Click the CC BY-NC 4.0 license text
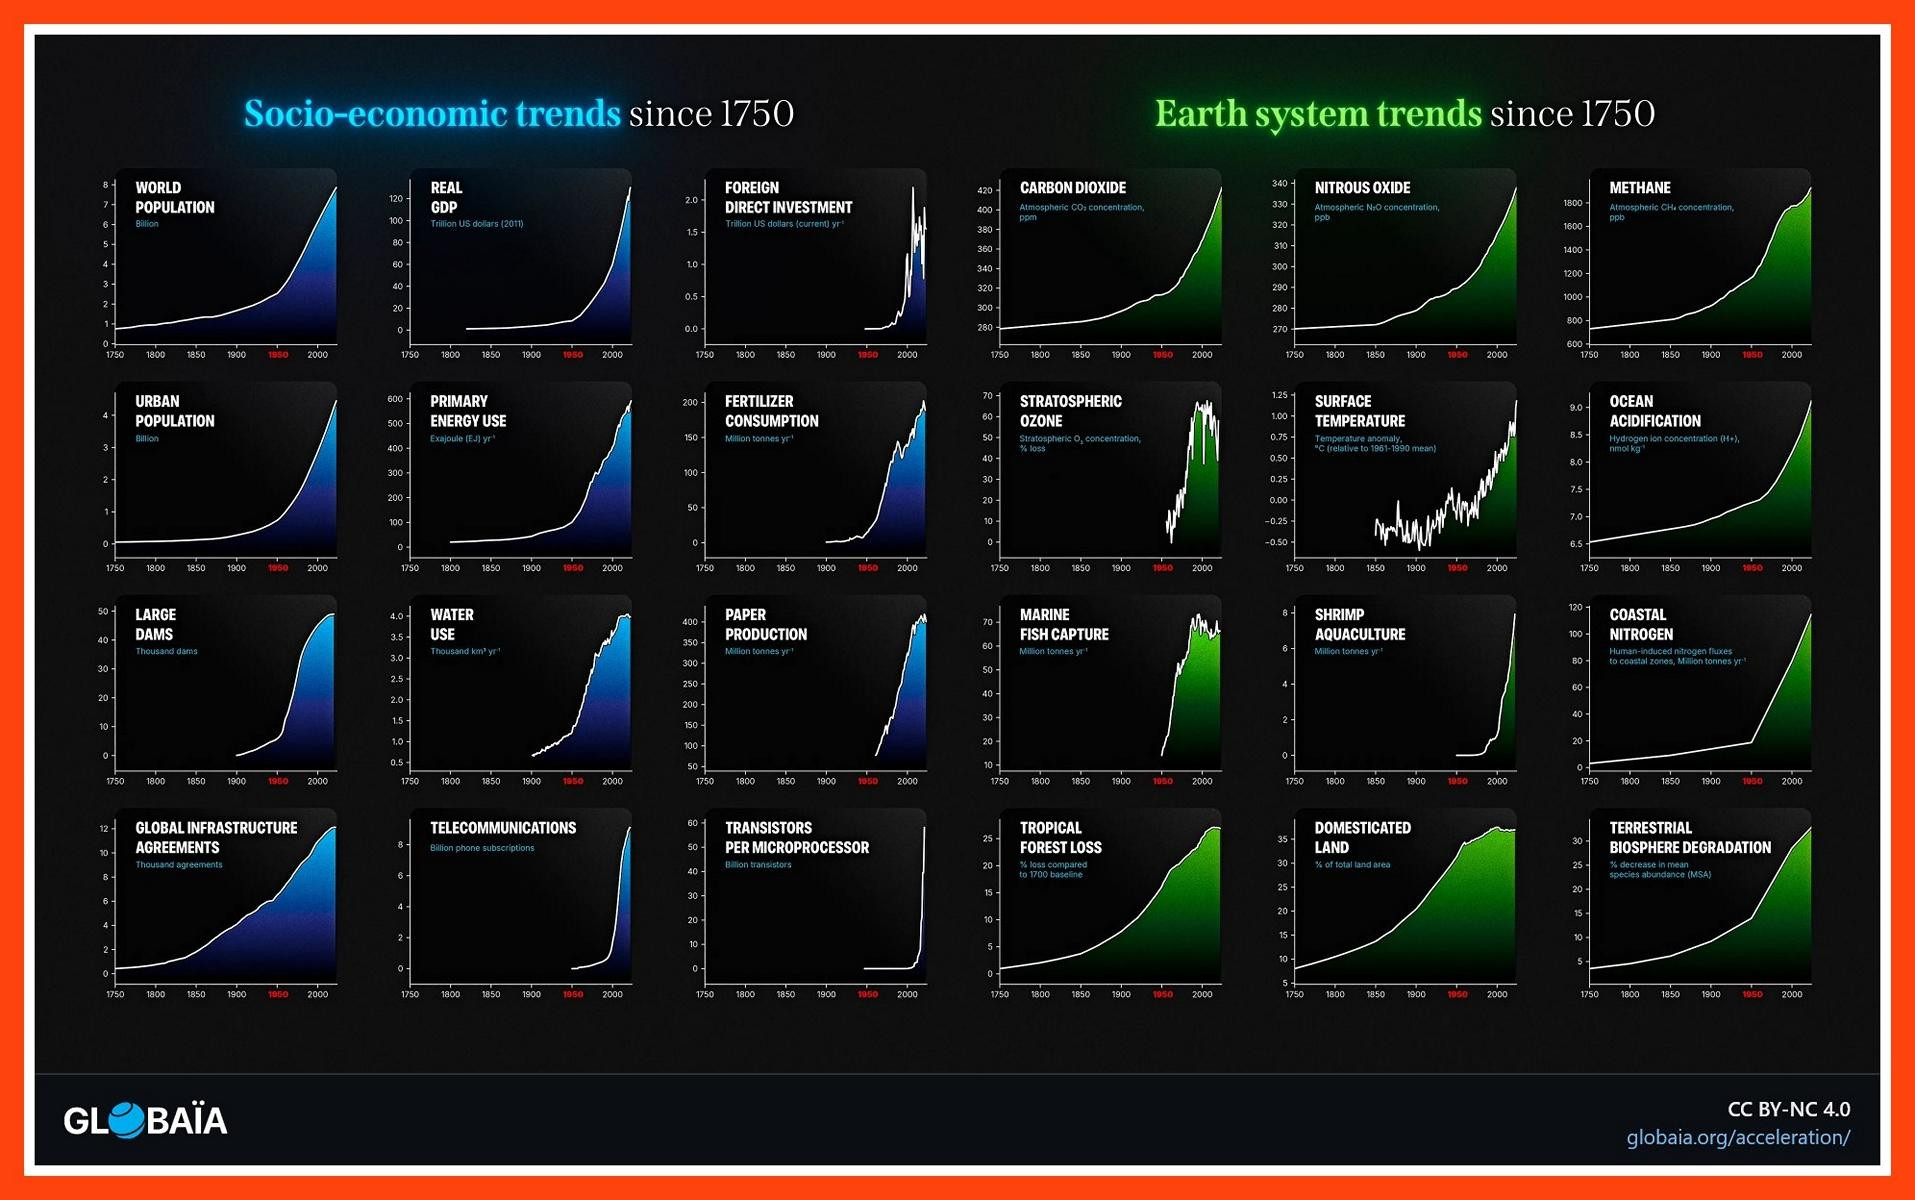The image size is (1915, 1200). 1789,1109
